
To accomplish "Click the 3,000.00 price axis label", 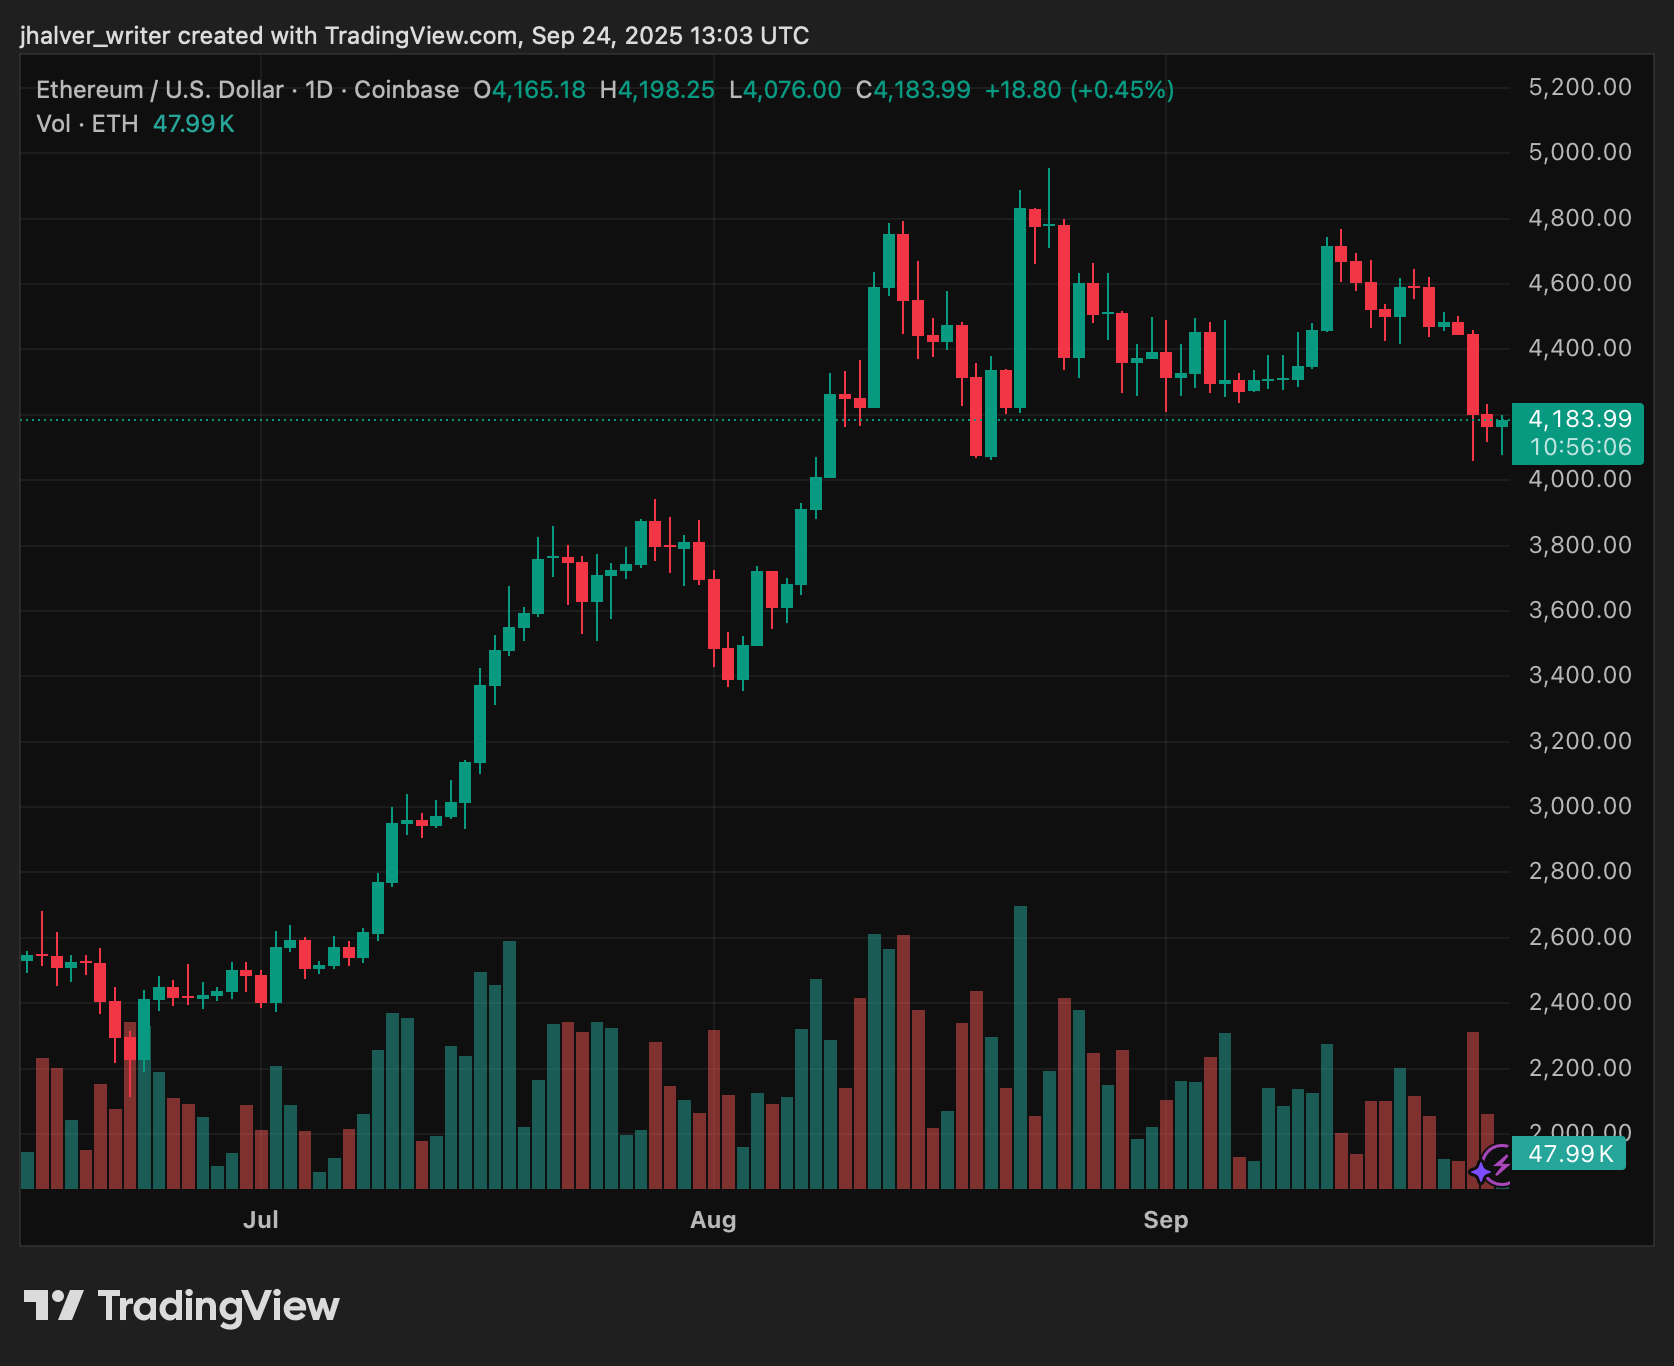I will (x=1579, y=806).
